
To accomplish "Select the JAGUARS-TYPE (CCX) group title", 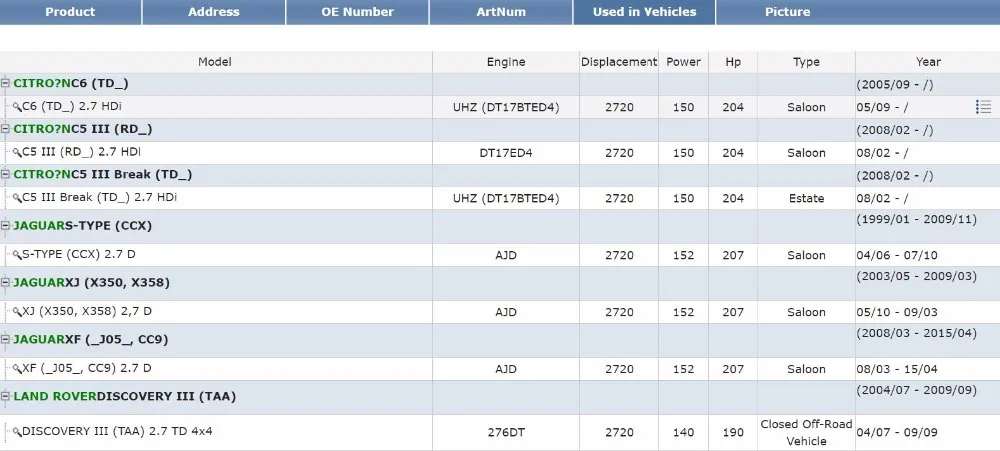I will [82, 226].
